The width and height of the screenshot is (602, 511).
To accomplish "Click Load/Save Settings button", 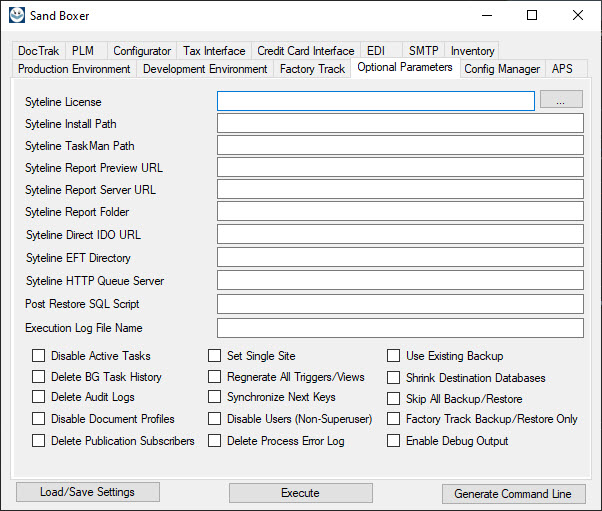I will (88, 492).
